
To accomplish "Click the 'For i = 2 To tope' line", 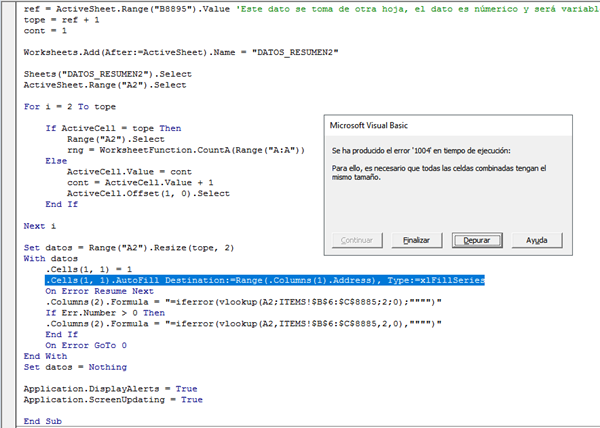I will pyautogui.click(x=70, y=107).
